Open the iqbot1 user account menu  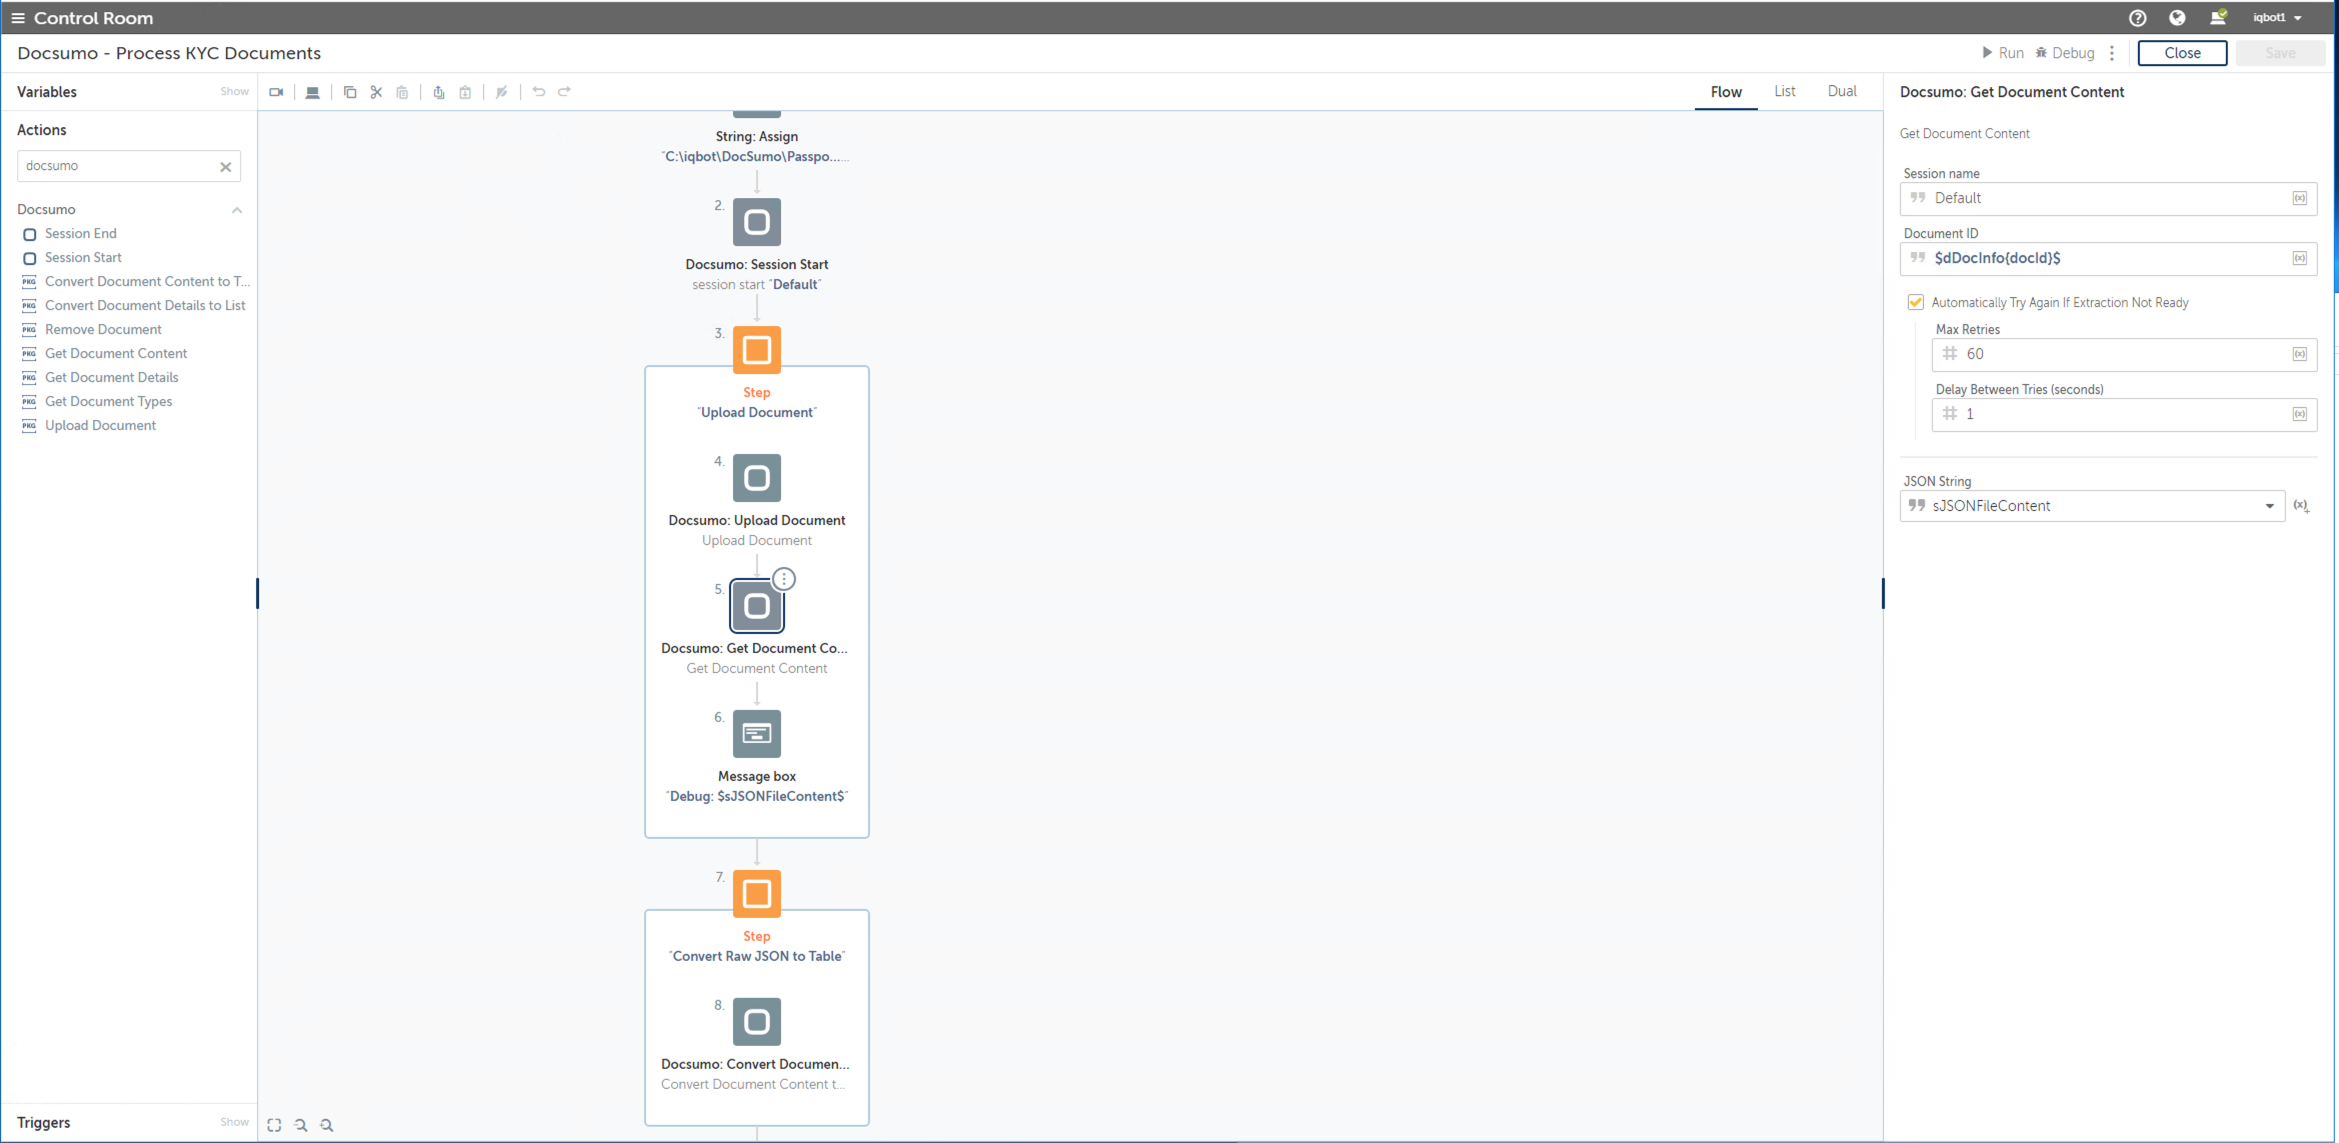(2277, 18)
